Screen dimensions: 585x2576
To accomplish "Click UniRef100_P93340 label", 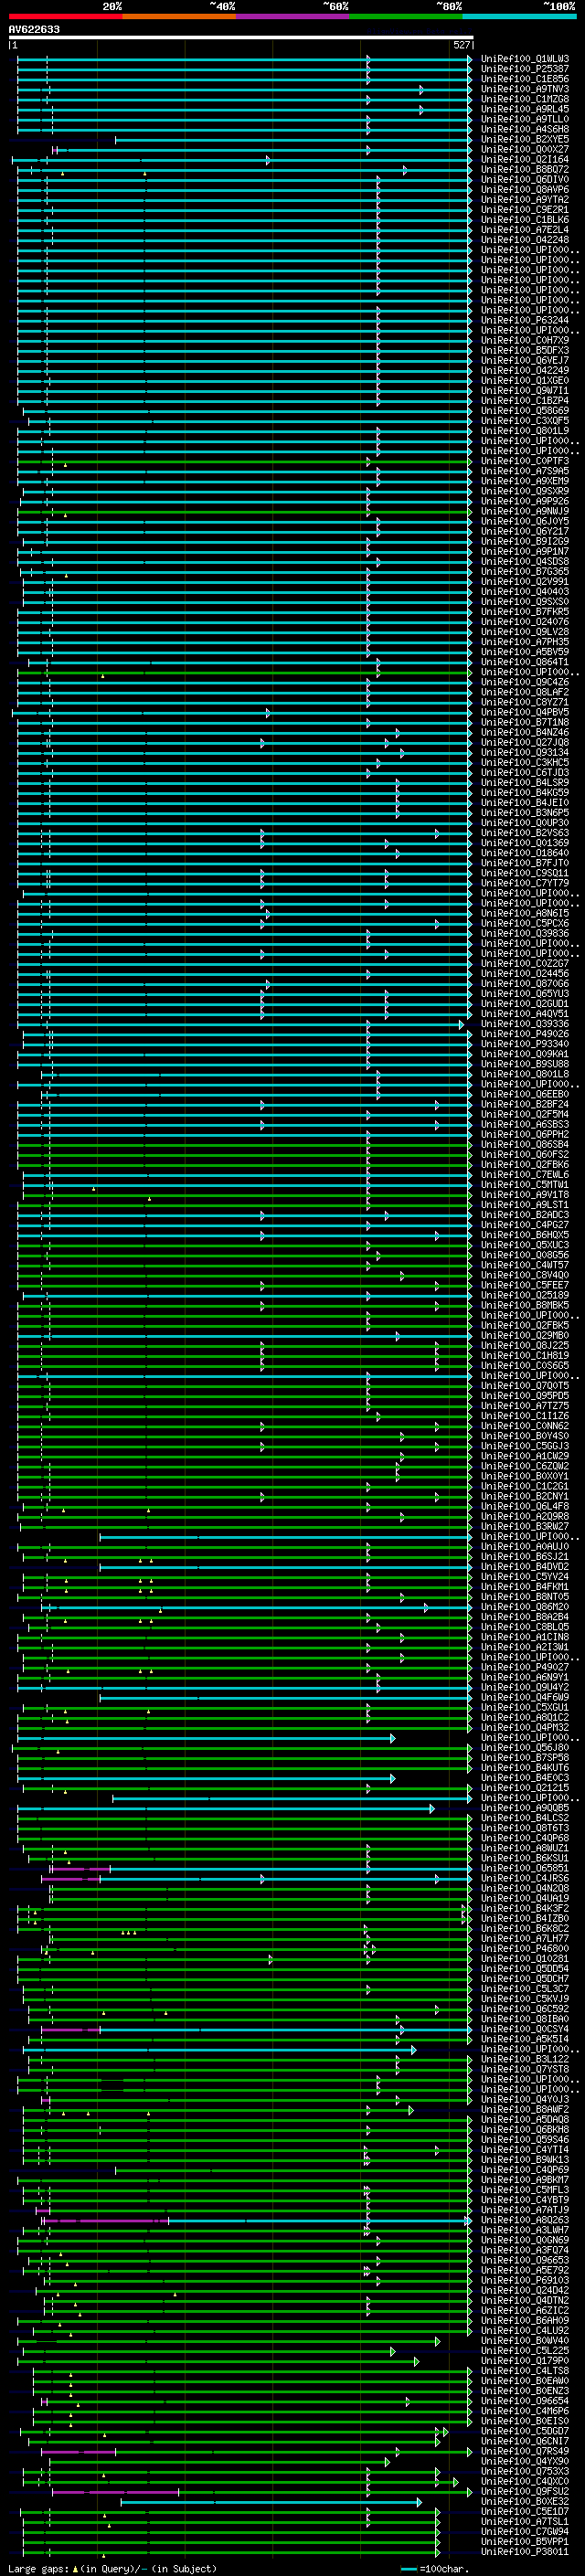I will [525, 1044].
